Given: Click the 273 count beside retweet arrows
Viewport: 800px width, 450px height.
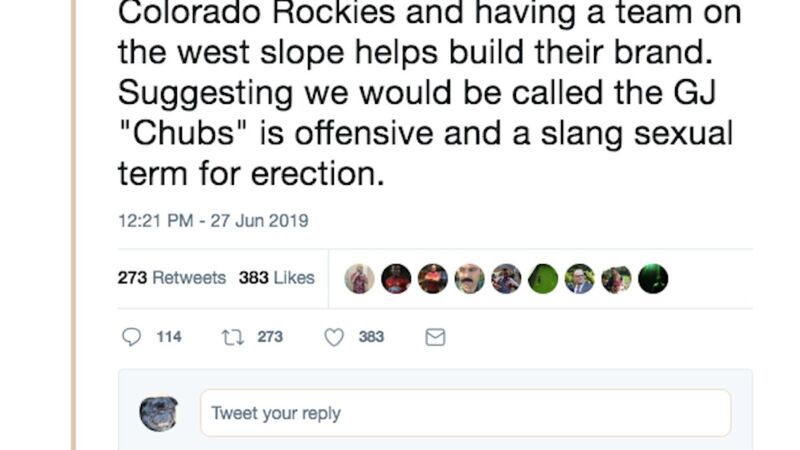Looking at the screenshot, I should click(270, 337).
